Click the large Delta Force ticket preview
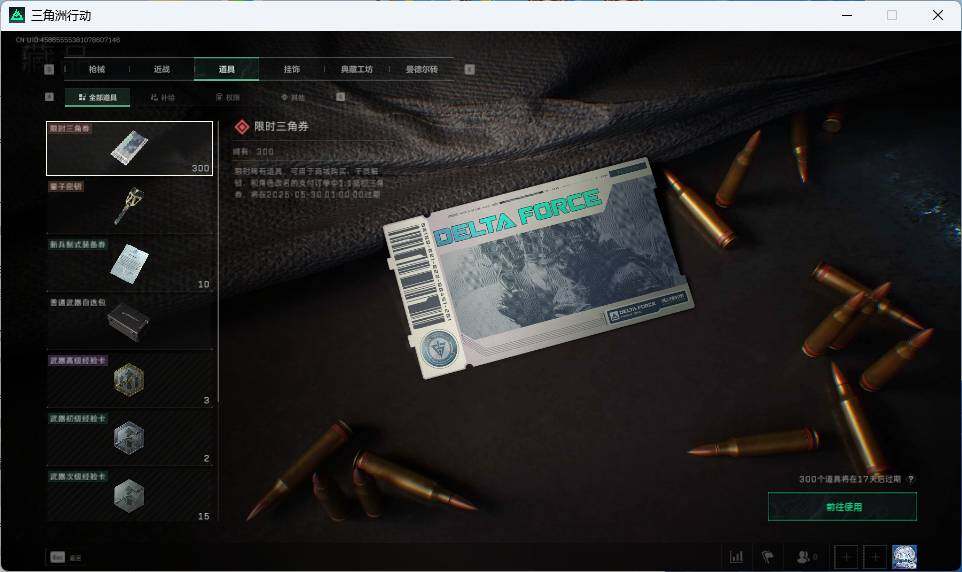The height and width of the screenshot is (572, 962). tap(538, 269)
